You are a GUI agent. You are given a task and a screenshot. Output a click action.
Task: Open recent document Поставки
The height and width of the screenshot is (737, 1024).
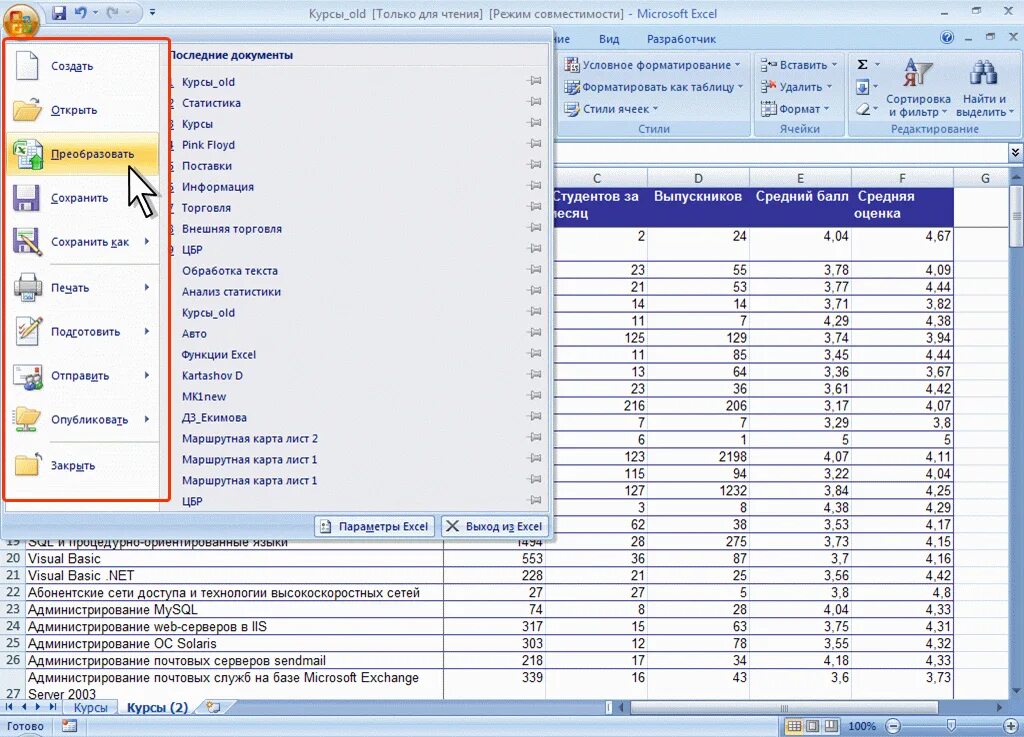tap(206, 166)
